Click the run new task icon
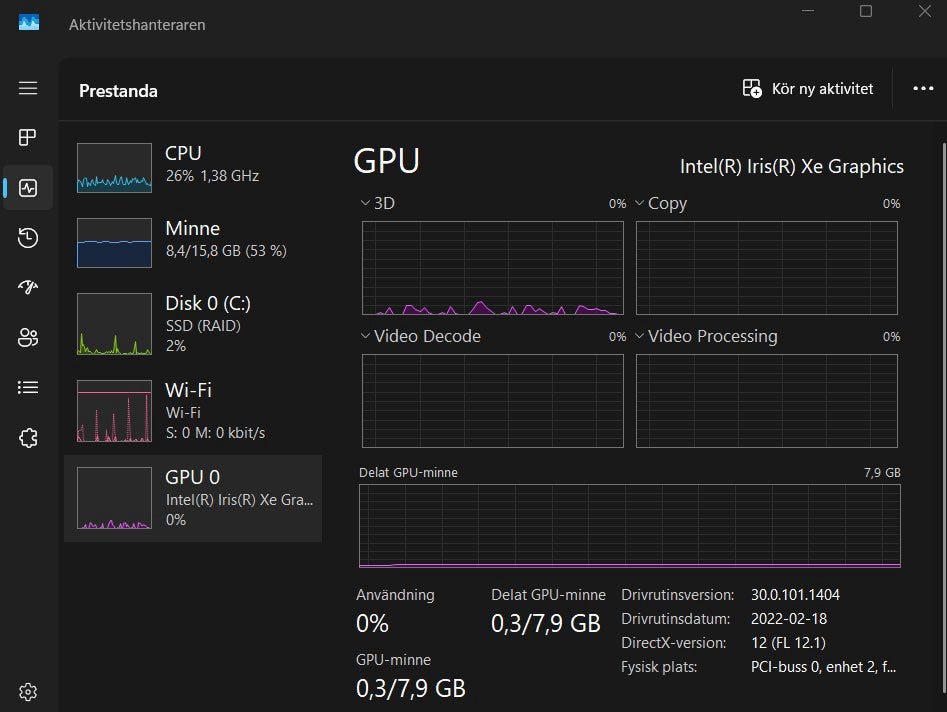The image size is (947, 712). pyautogui.click(x=752, y=89)
